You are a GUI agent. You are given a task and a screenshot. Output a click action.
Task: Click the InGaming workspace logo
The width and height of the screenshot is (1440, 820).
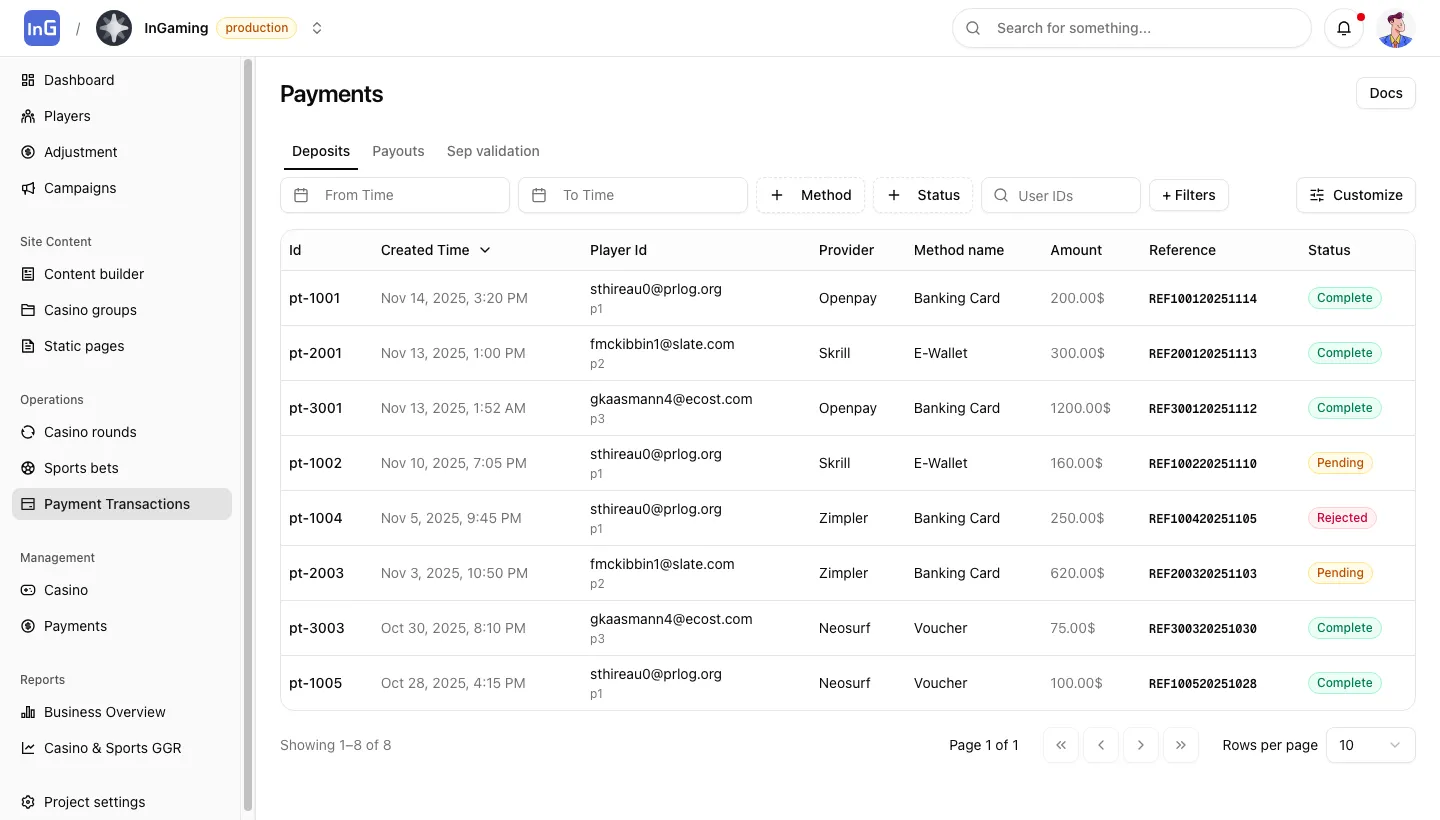click(113, 28)
